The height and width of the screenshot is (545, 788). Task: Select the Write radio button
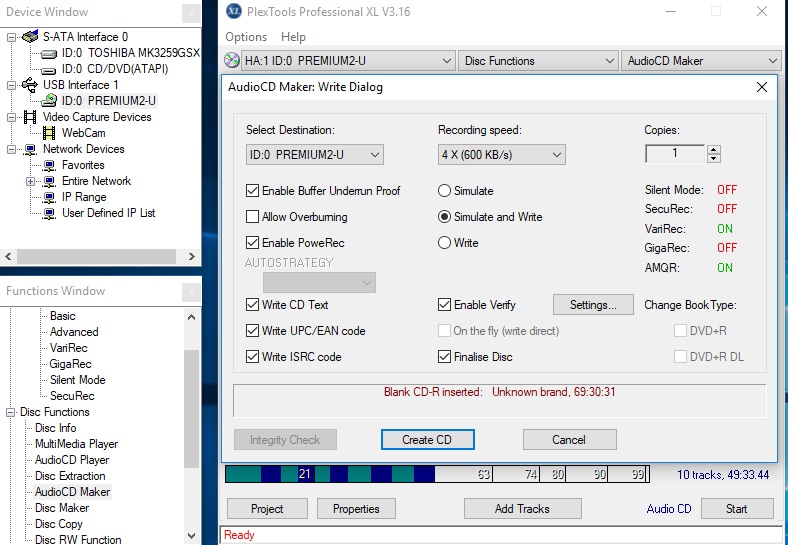(444, 243)
